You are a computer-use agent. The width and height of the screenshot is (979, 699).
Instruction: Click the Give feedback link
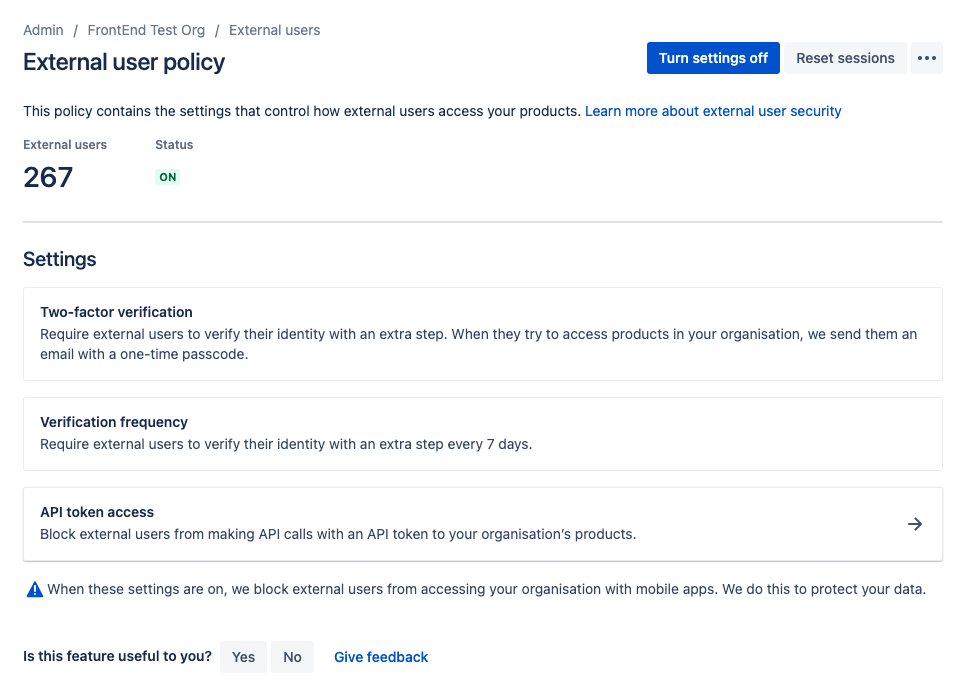(x=381, y=657)
